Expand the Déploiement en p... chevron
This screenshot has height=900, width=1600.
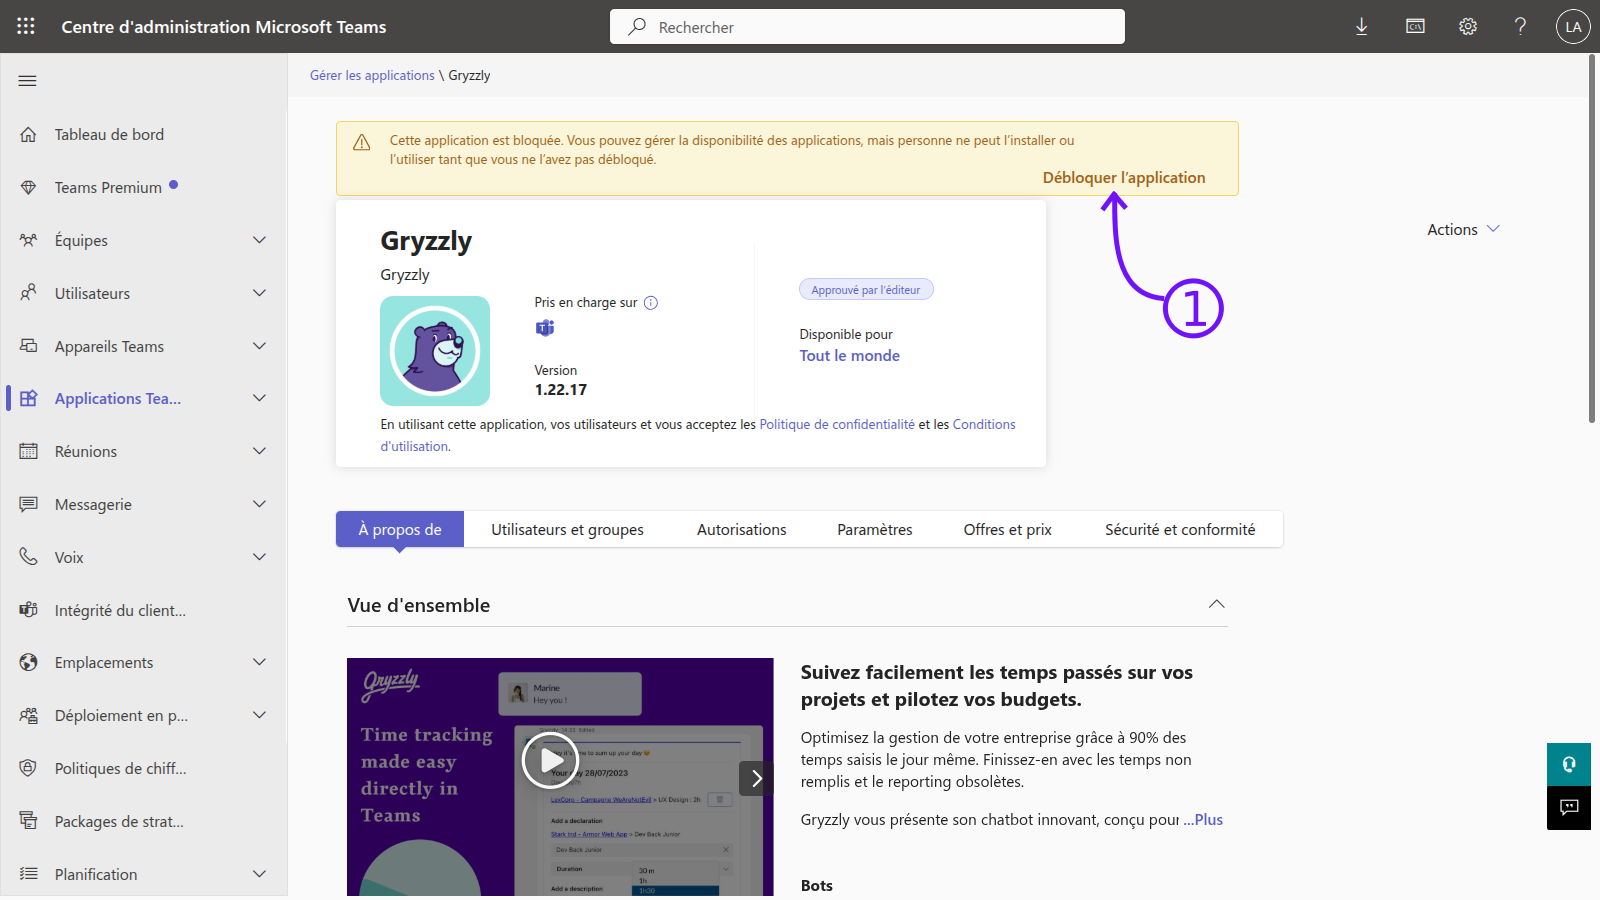260,715
